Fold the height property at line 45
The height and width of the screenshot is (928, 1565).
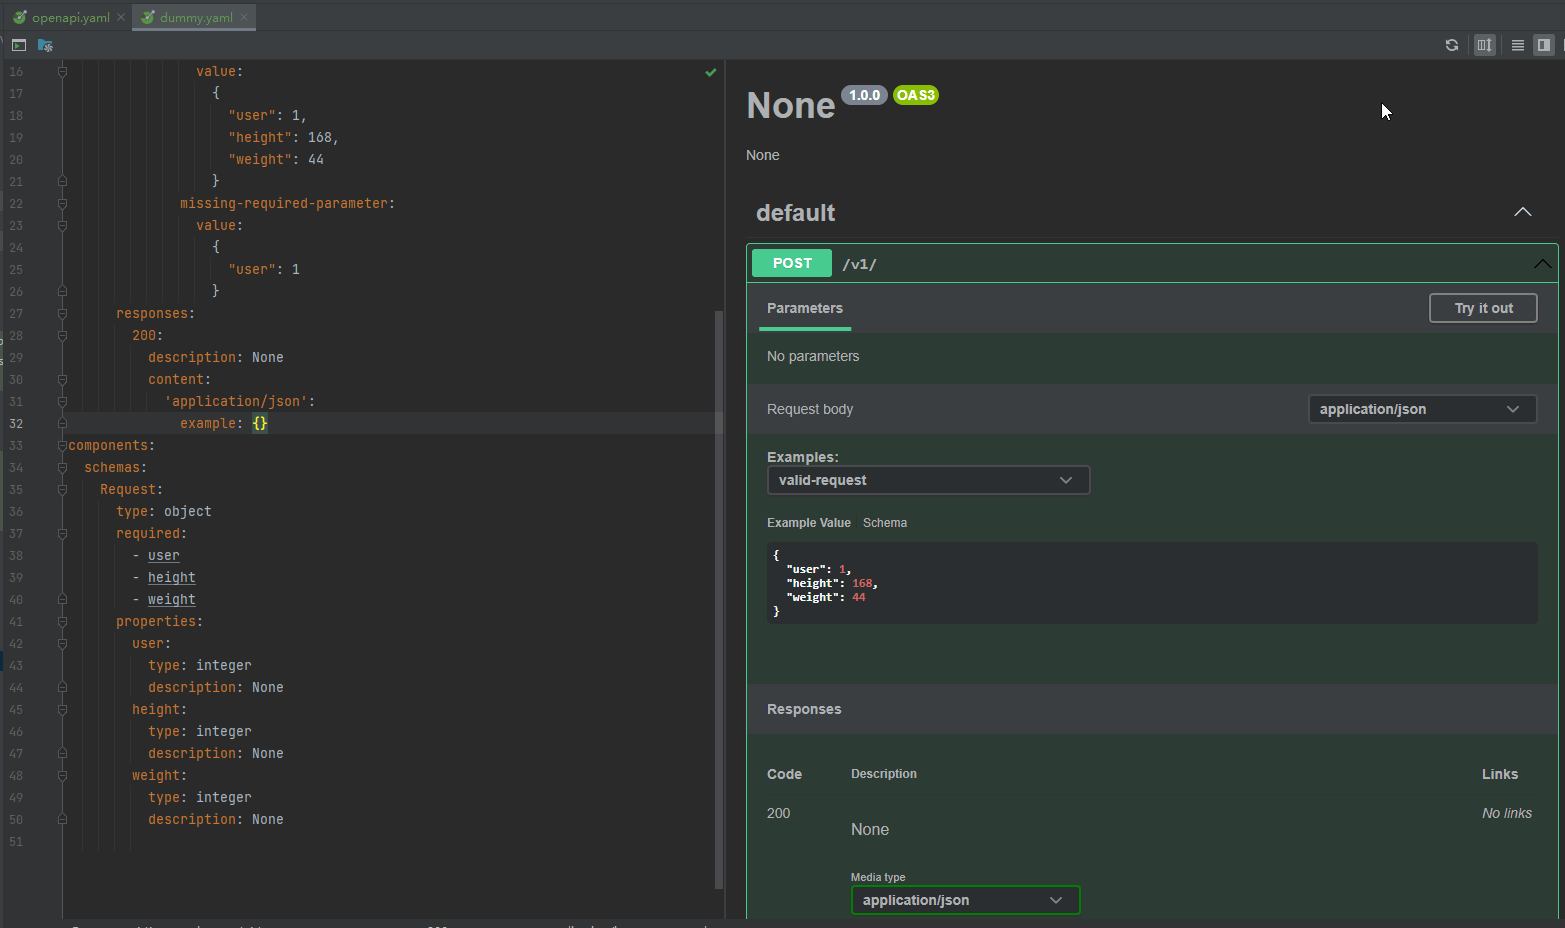tap(62, 710)
